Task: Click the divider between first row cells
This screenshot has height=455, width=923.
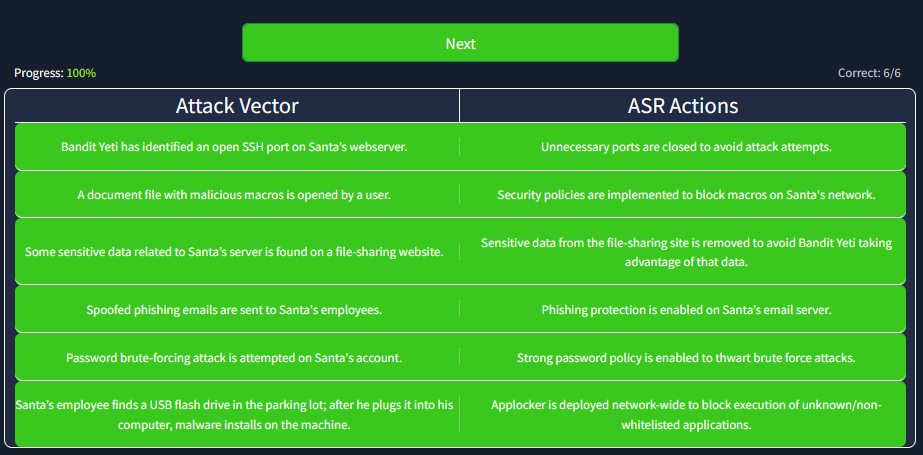Action: point(460,147)
